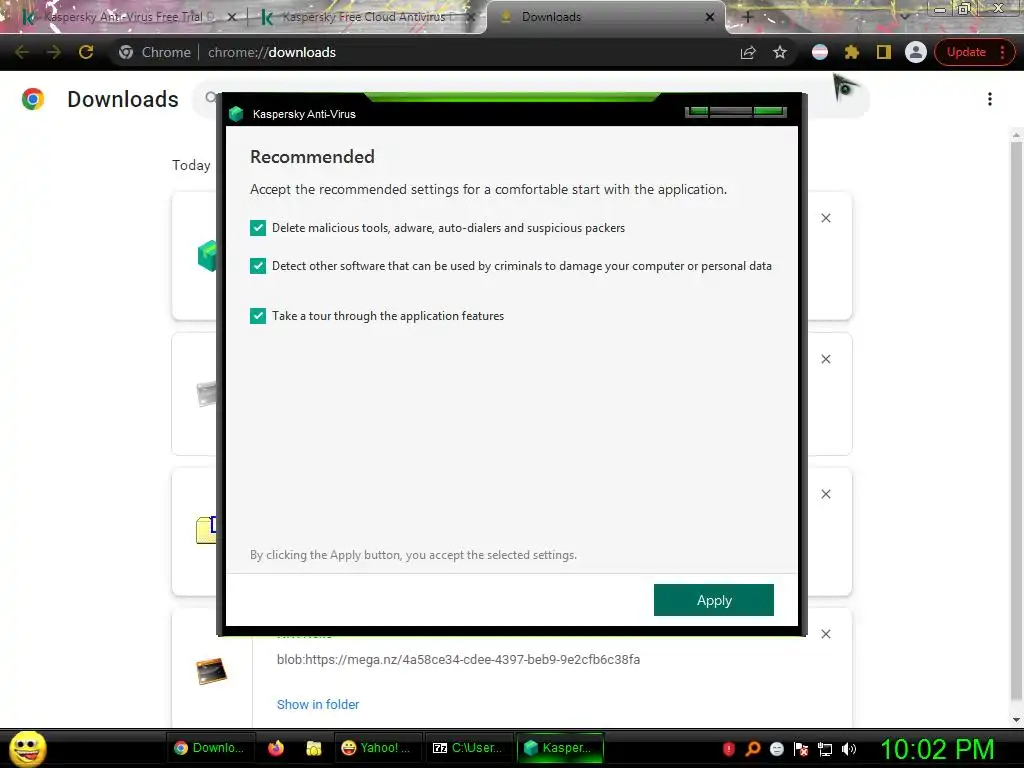
Task: Go forward in Chrome
Action: [54, 52]
